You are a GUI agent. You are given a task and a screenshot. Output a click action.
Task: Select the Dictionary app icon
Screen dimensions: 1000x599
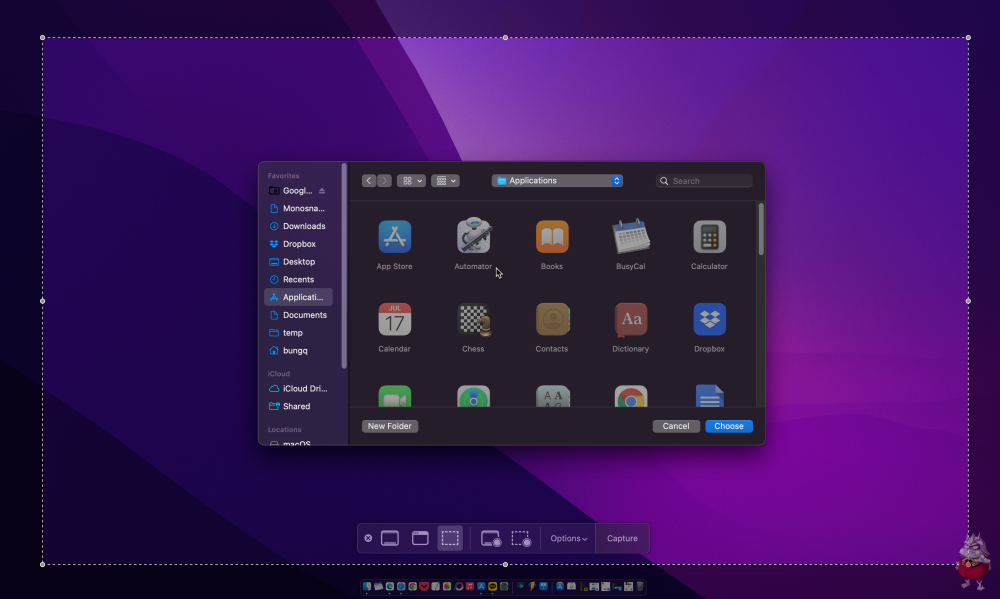coord(631,319)
